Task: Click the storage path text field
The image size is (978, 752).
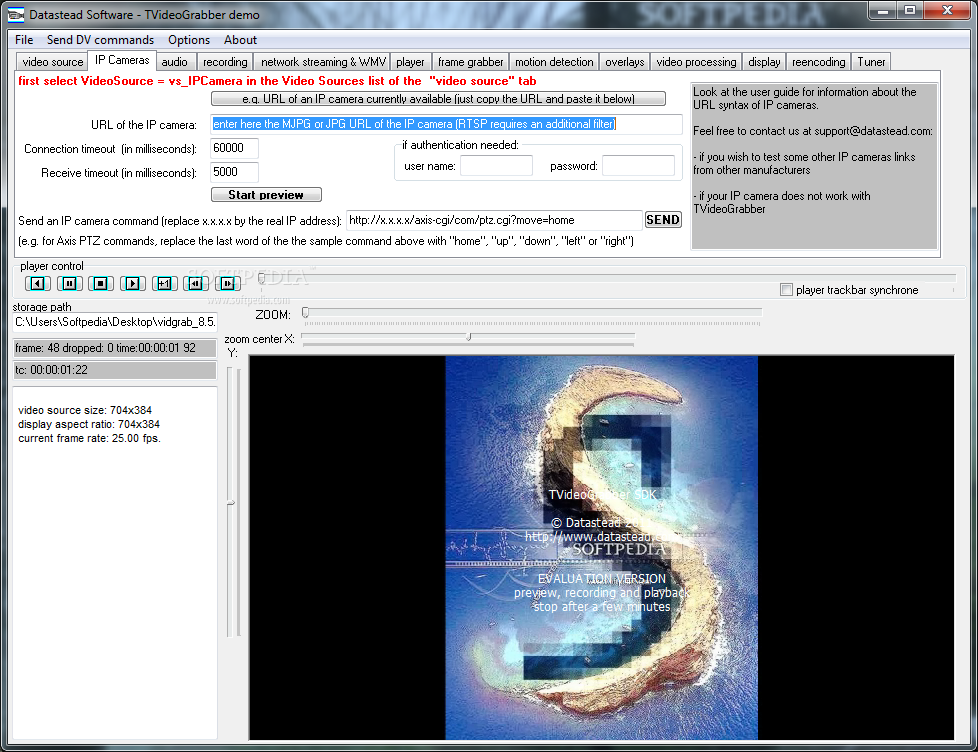Action: pos(115,322)
